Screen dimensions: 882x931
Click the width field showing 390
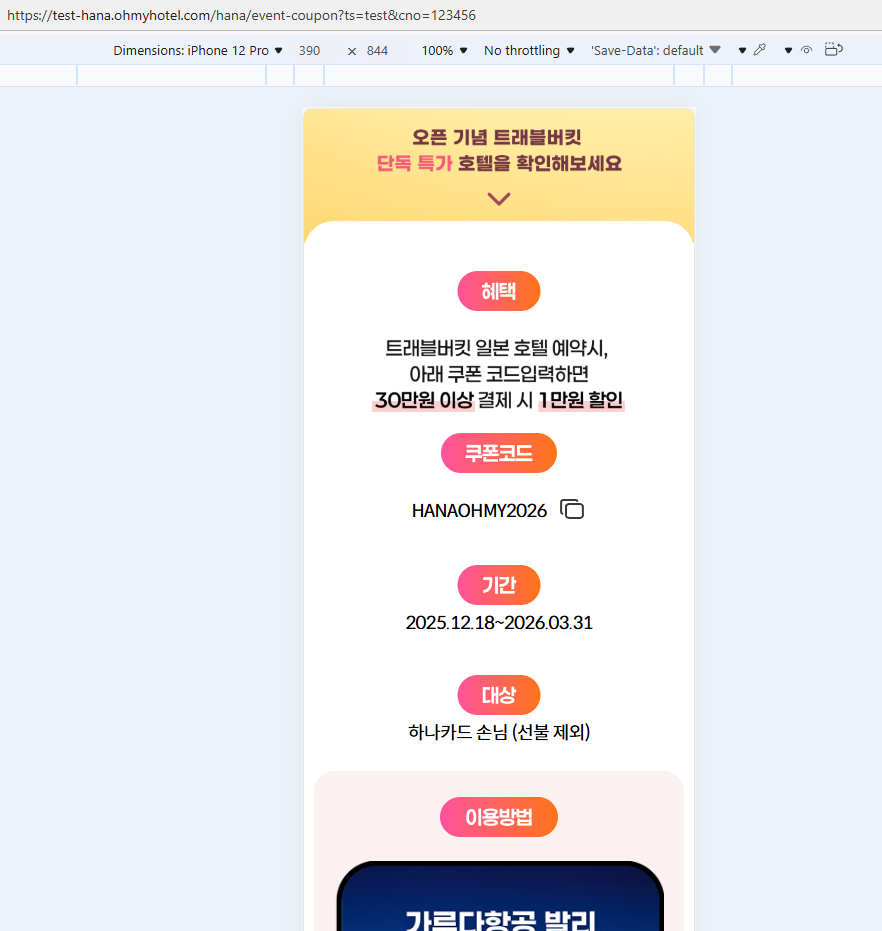click(x=309, y=50)
